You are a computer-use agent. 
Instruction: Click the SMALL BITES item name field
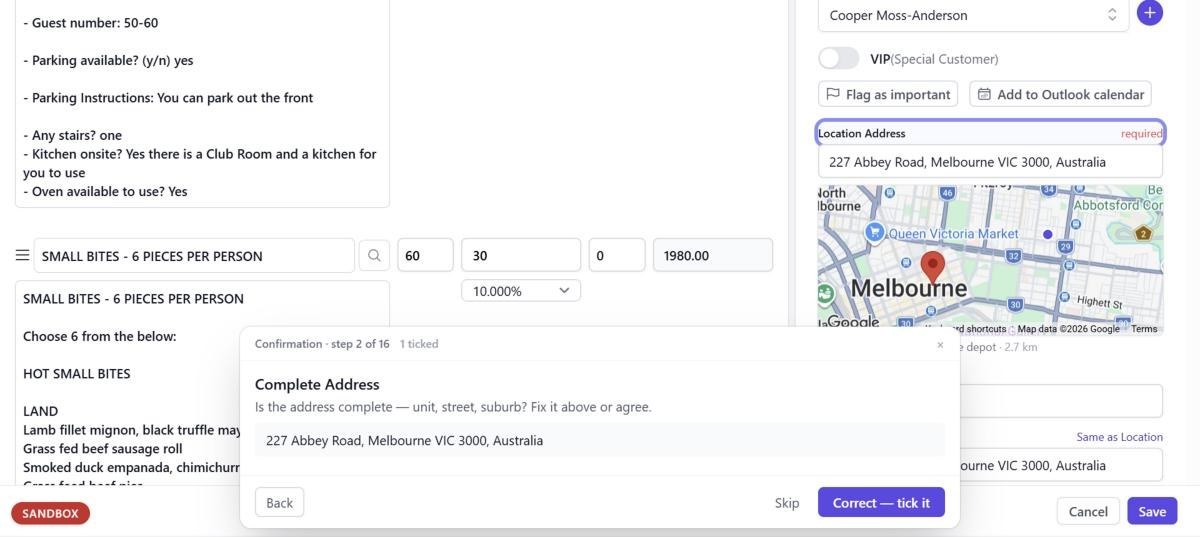194,256
